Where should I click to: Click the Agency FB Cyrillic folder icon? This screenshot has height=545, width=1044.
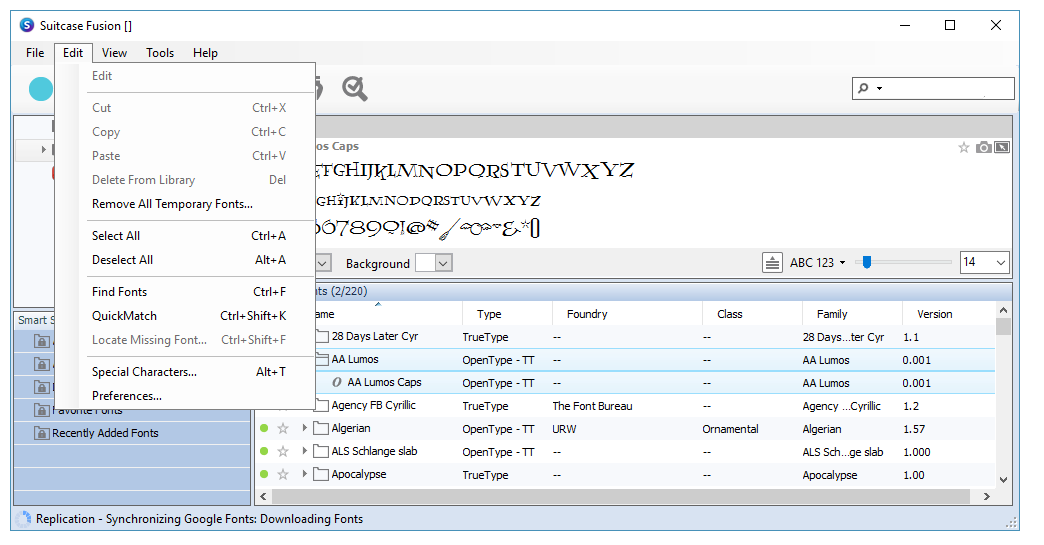coord(322,405)
